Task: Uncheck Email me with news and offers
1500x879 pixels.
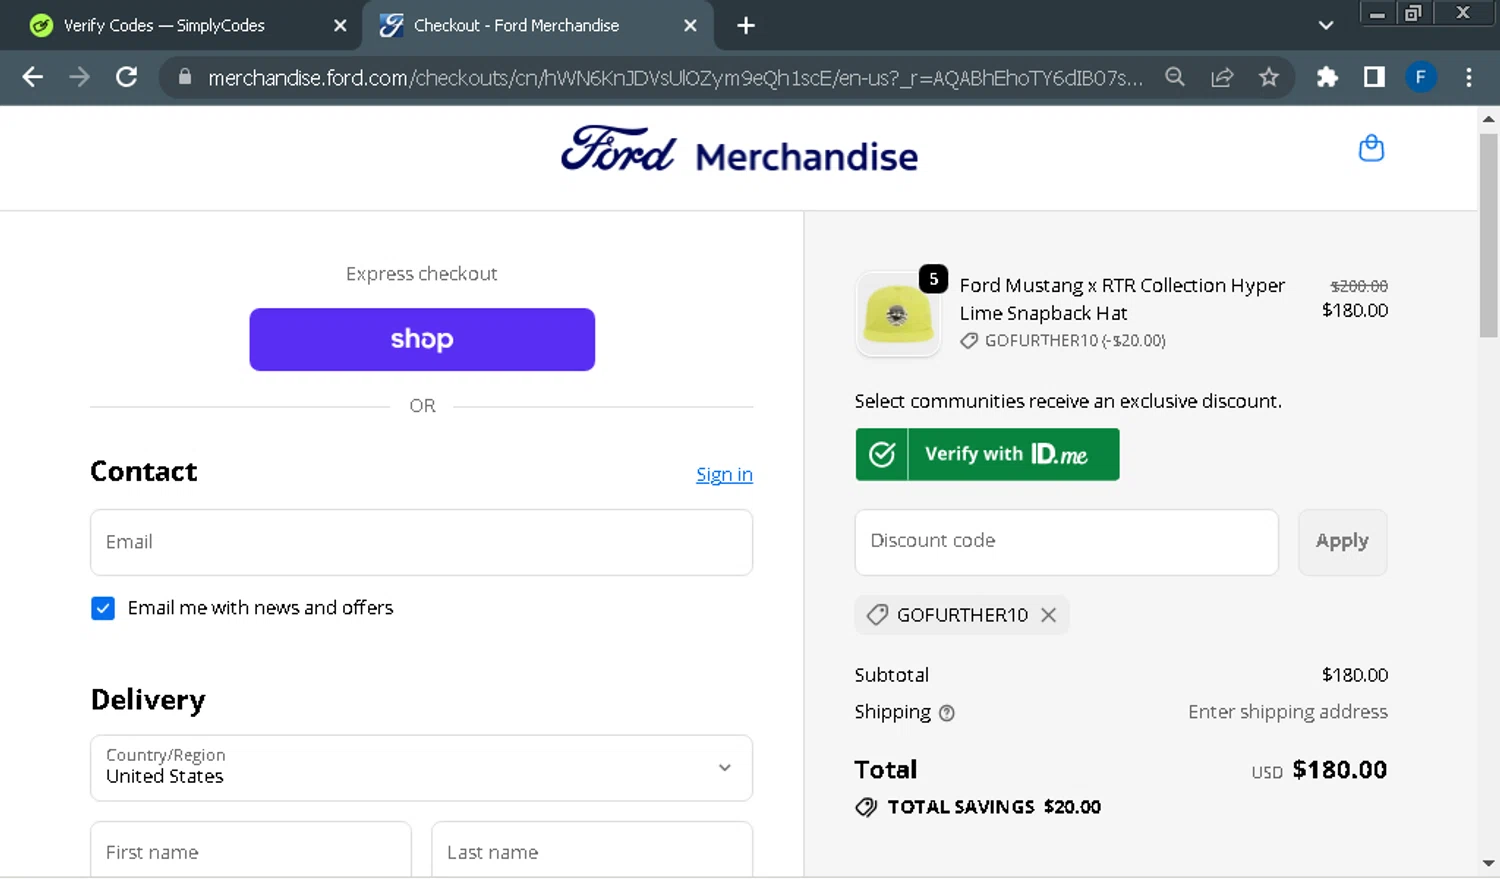Action: pos(103,608)
